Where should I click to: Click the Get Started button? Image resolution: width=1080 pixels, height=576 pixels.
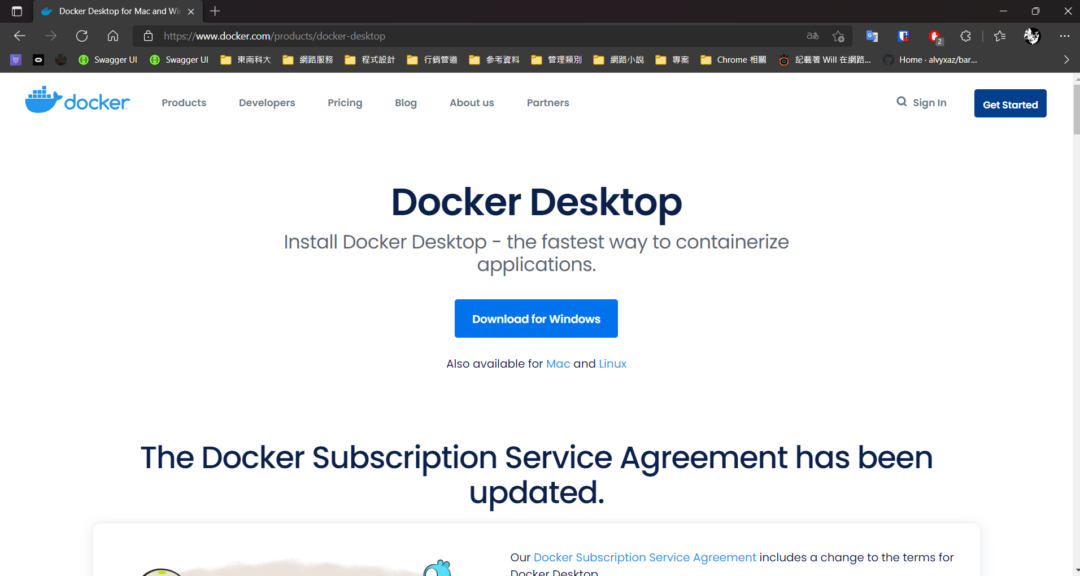1010,103
